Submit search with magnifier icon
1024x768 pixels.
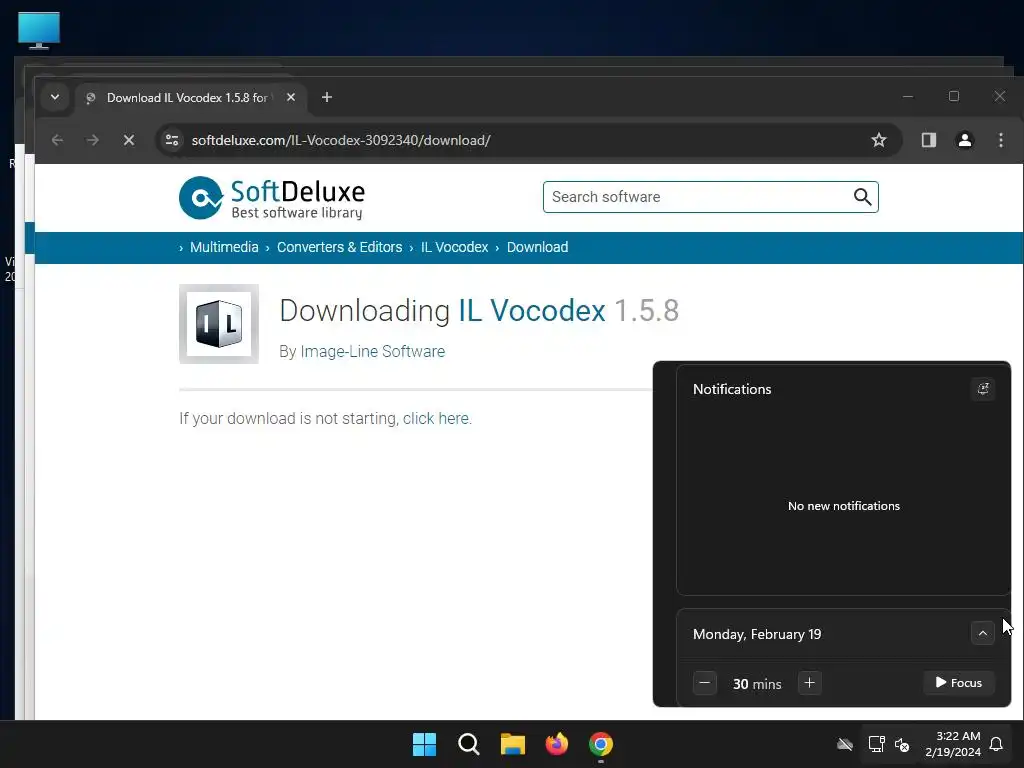click(x=862, y=197)
